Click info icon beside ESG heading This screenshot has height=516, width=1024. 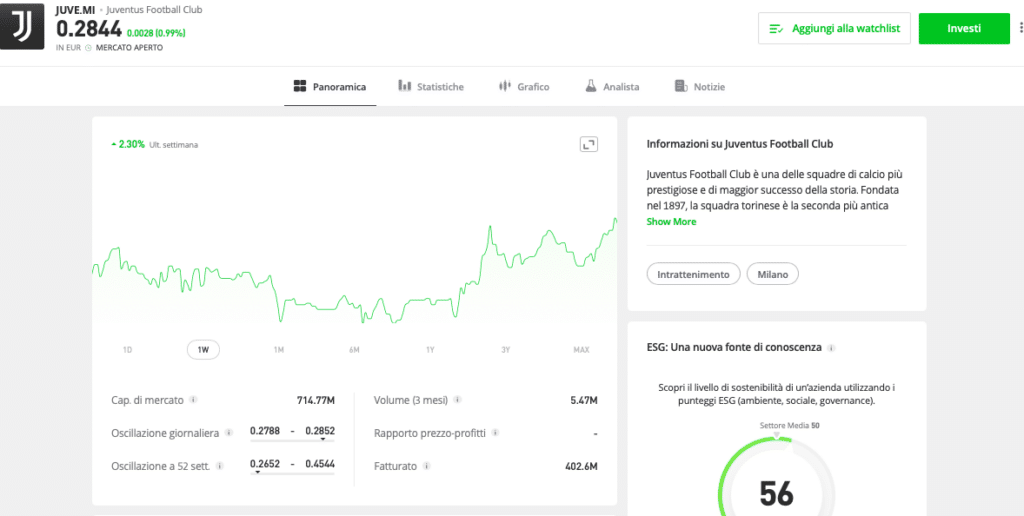point(831,348)
